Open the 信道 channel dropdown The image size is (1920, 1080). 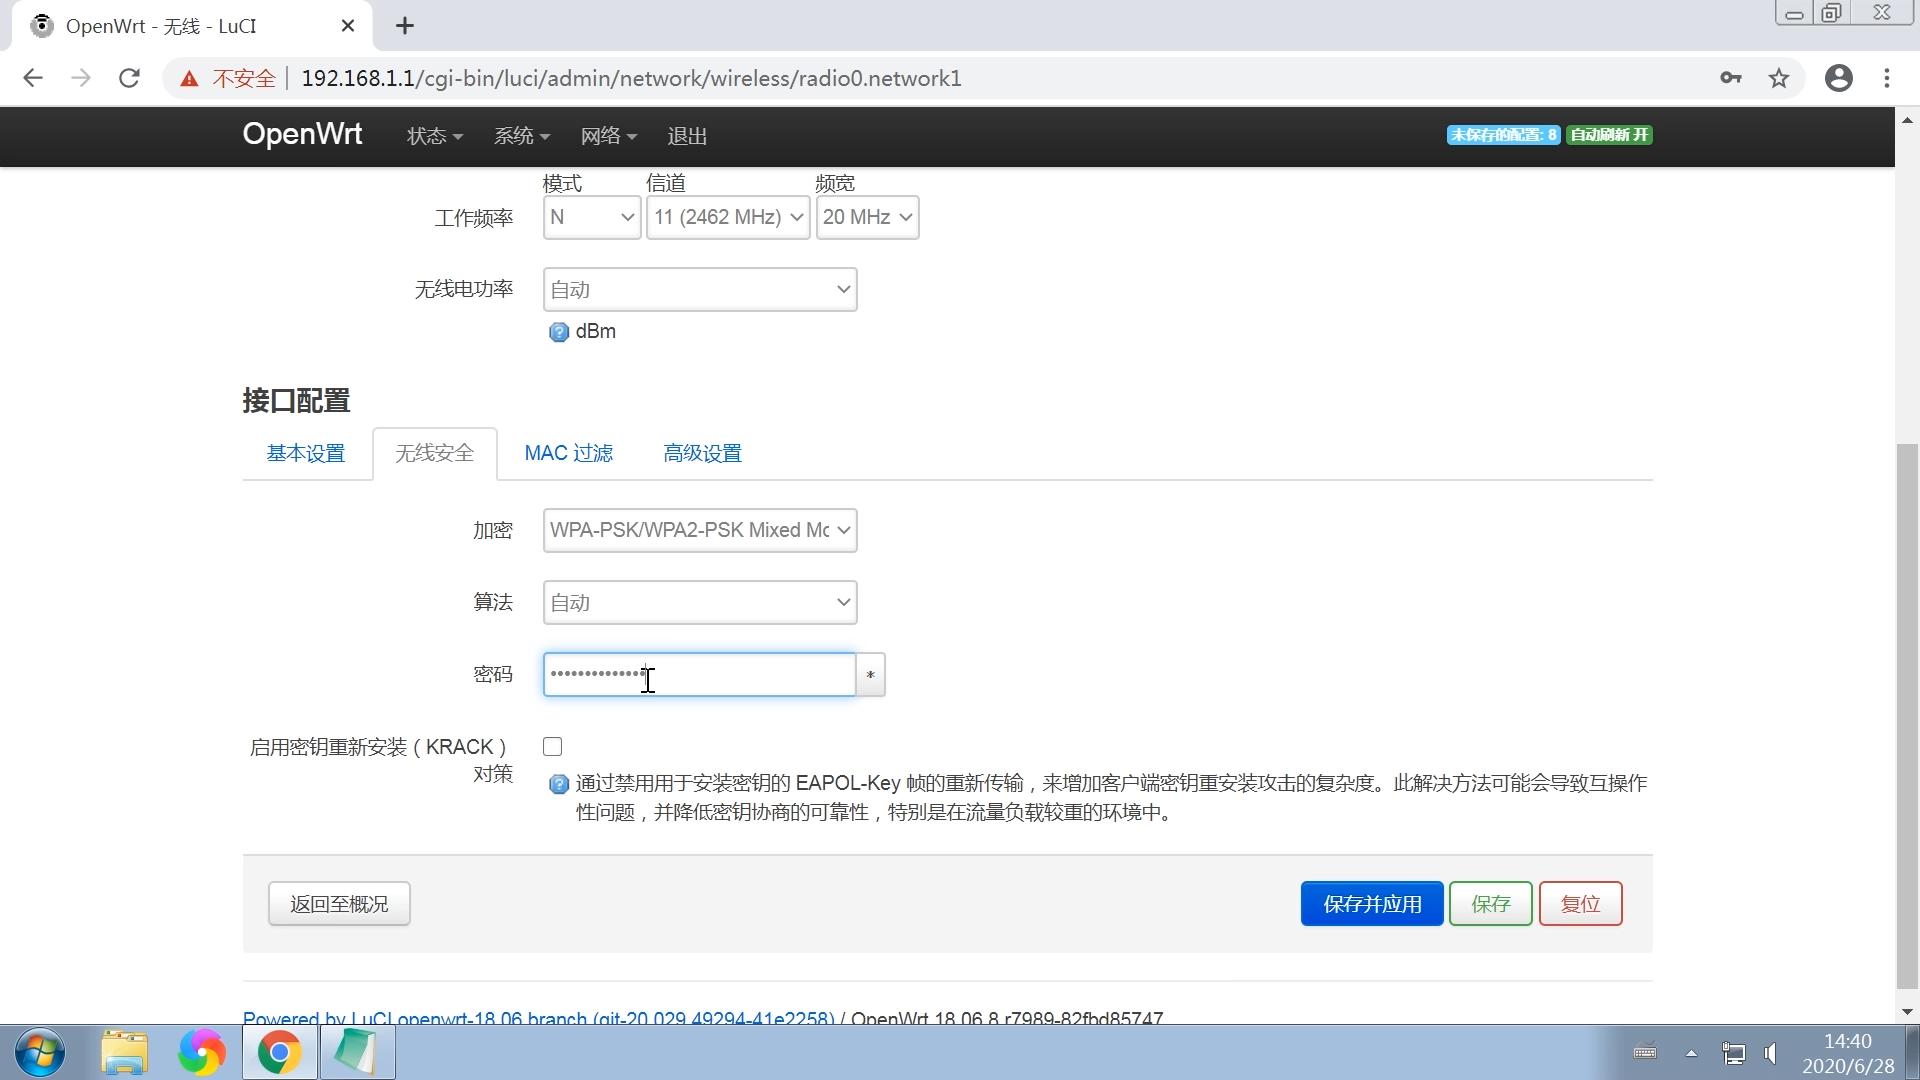coord(727,217)
